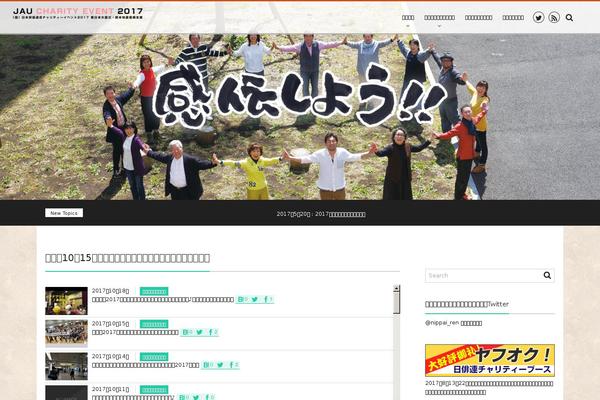The width and height of the screenshot is (600, 400).
Task: Select the 2017/10/15 date text
Action: (111, 324)
